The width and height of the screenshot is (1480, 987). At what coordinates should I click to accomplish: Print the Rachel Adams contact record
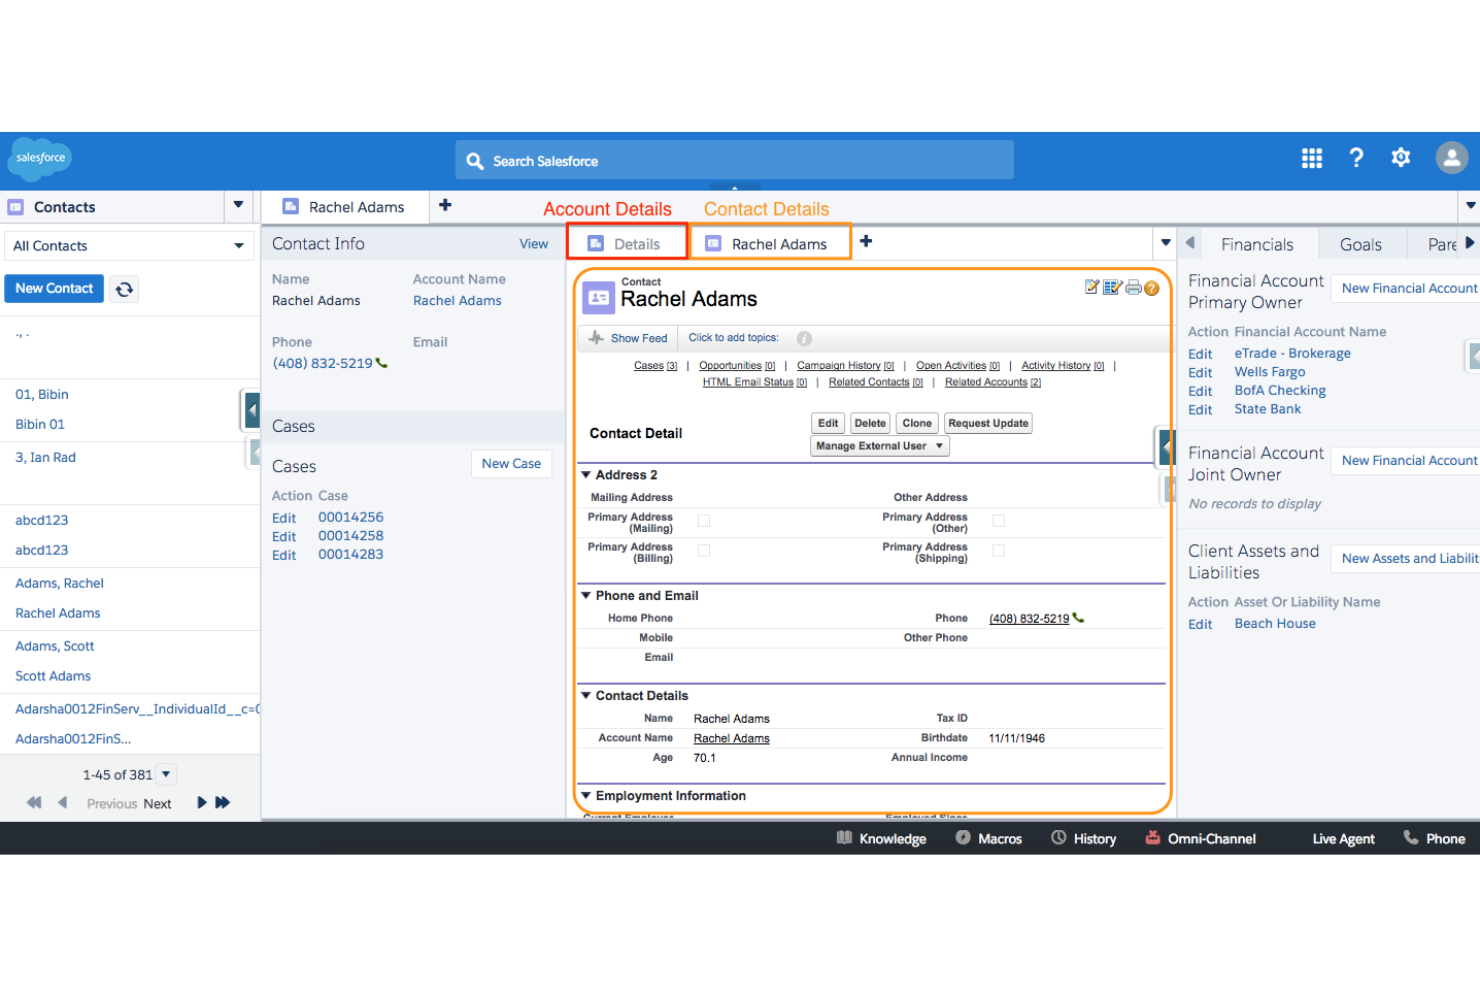point(1133,286)
